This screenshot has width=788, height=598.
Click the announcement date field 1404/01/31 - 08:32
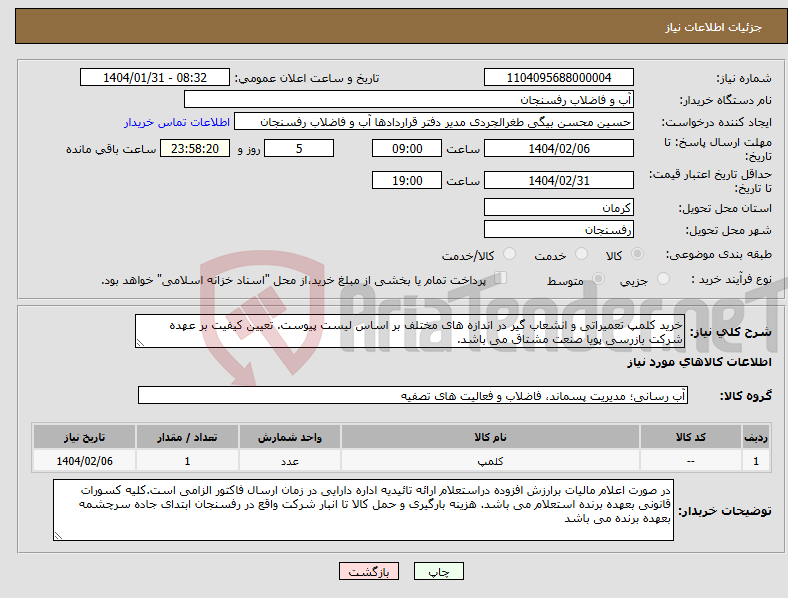tap(155, 78)
